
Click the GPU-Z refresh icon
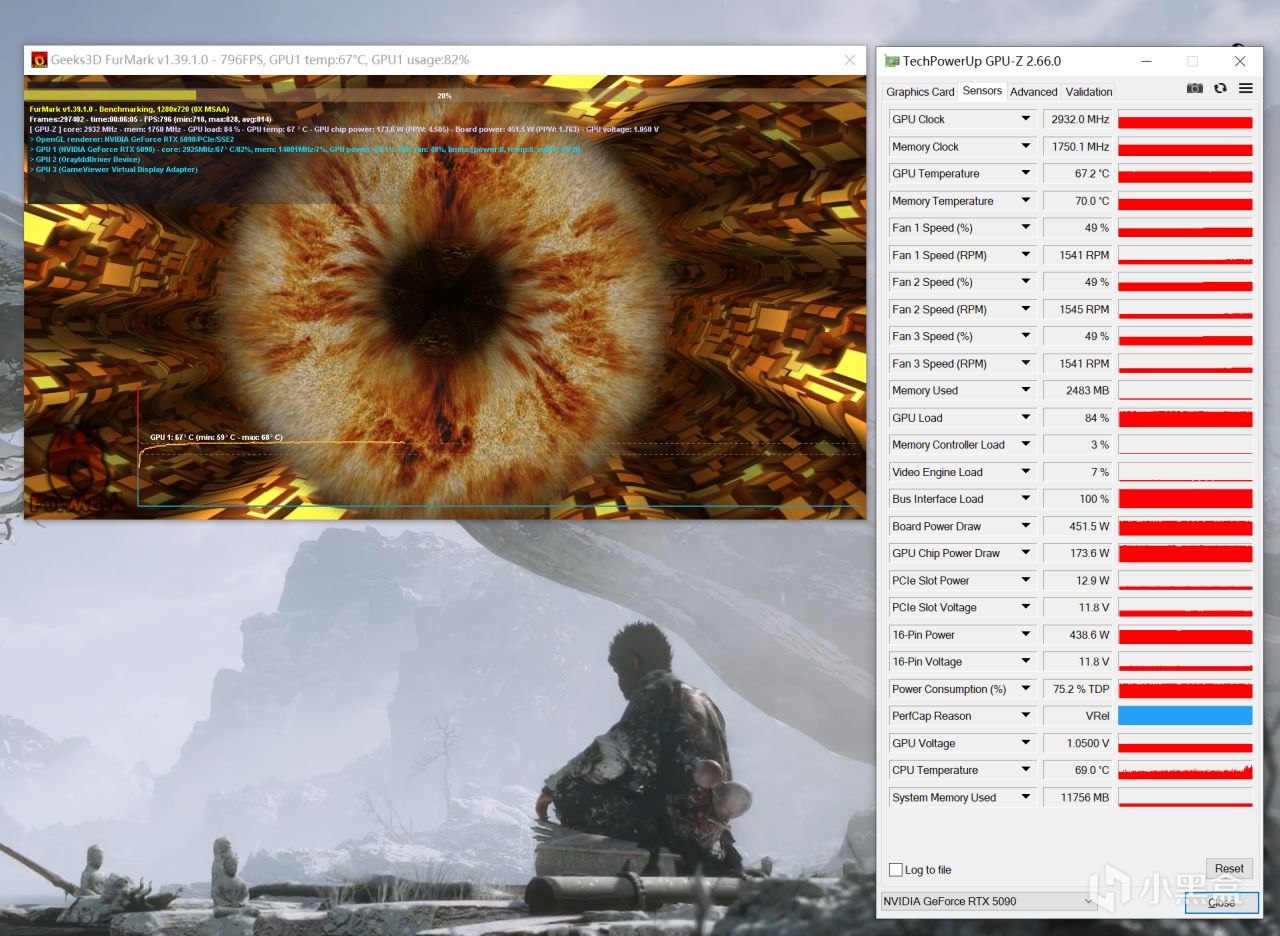pyautogui.click(x=1220, y=88)
